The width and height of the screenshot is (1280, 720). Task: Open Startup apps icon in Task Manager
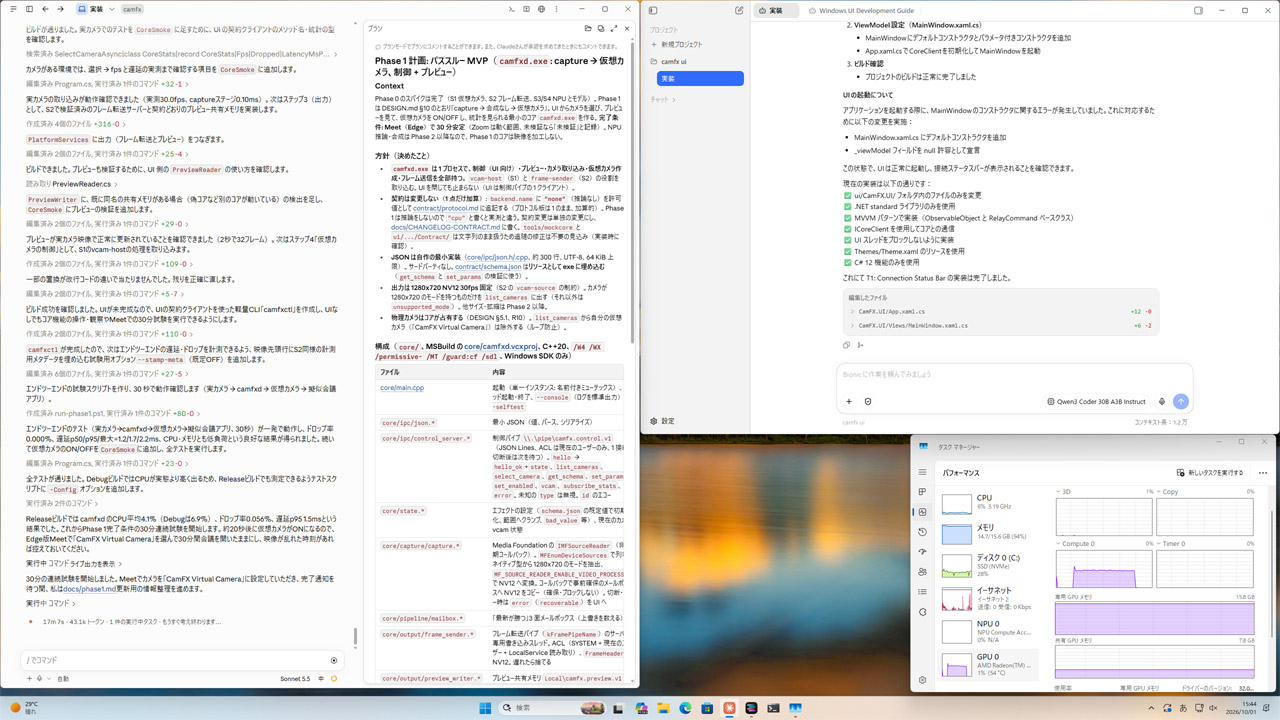pos(923,552)
